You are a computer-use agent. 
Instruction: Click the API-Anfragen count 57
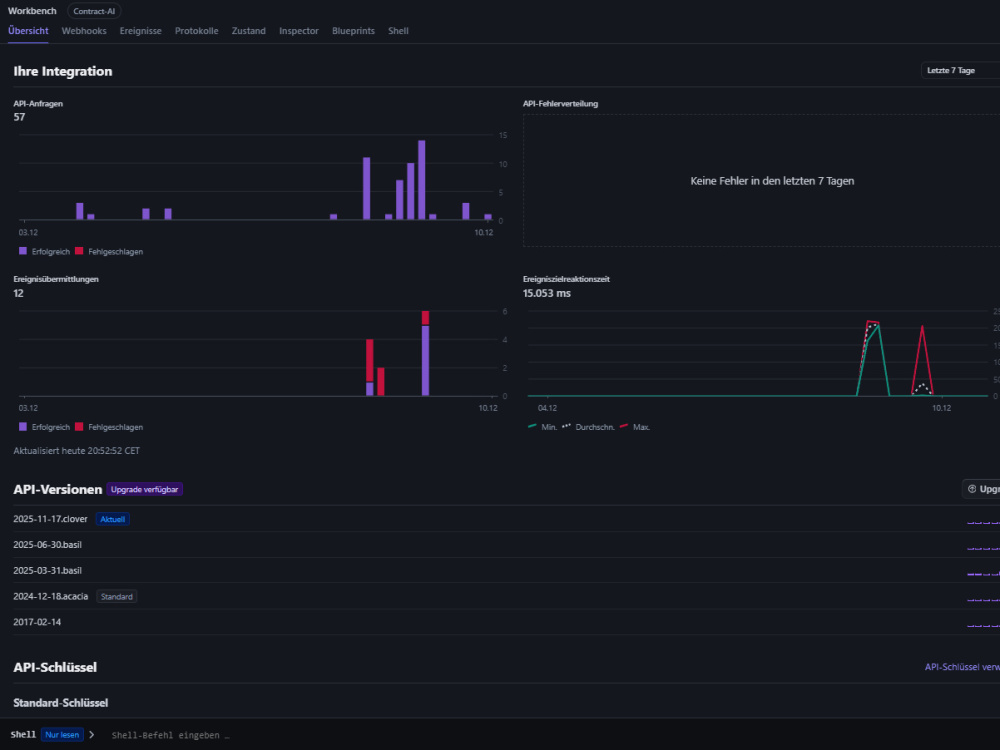19,117
